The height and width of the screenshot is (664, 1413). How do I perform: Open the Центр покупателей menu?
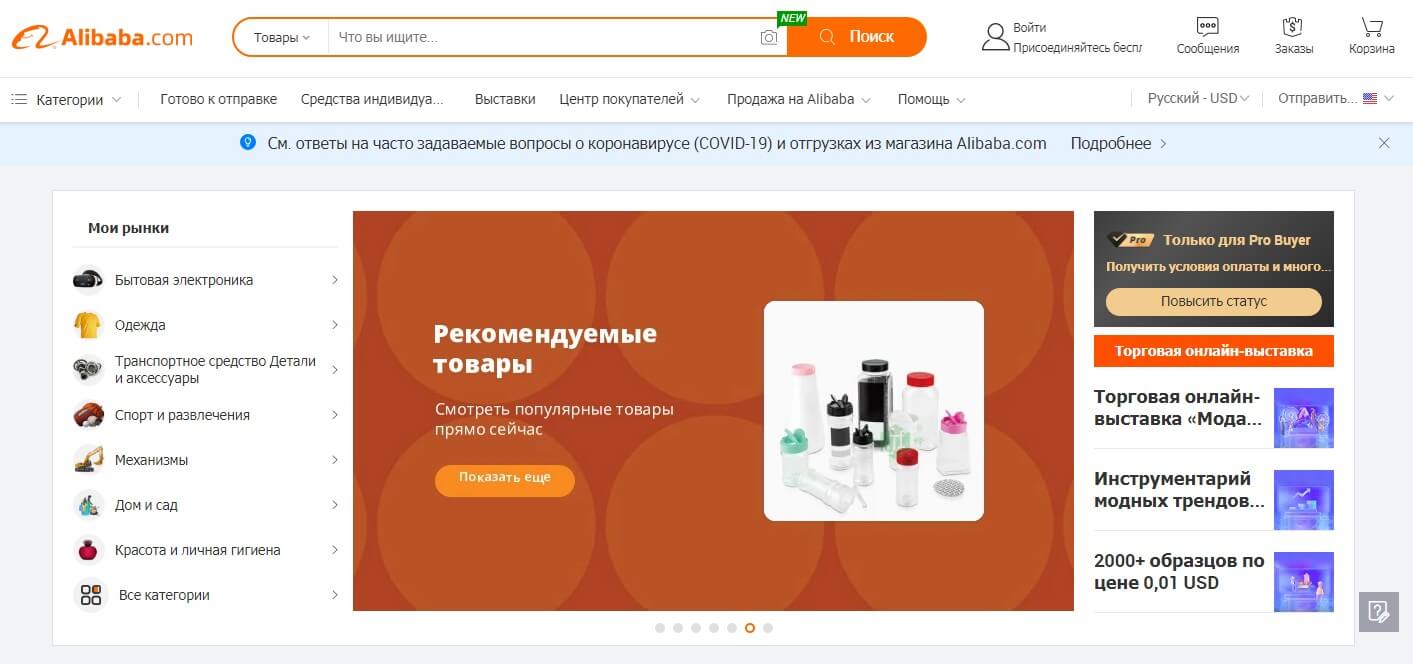click(x=629, y=99)
